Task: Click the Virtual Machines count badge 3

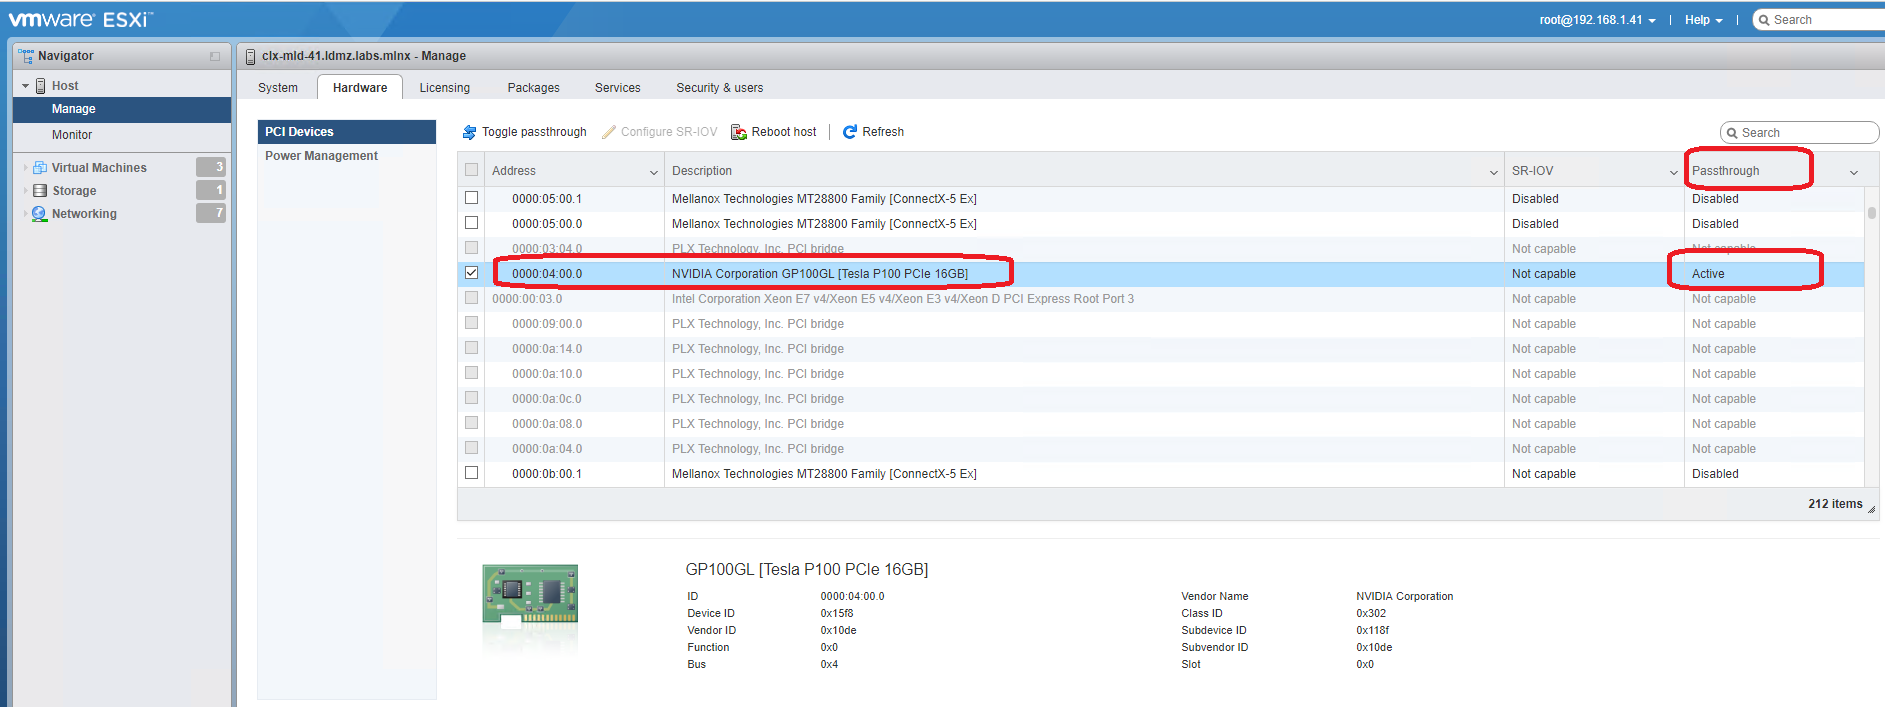Action: pyautogui.click(x=211, y=167)
